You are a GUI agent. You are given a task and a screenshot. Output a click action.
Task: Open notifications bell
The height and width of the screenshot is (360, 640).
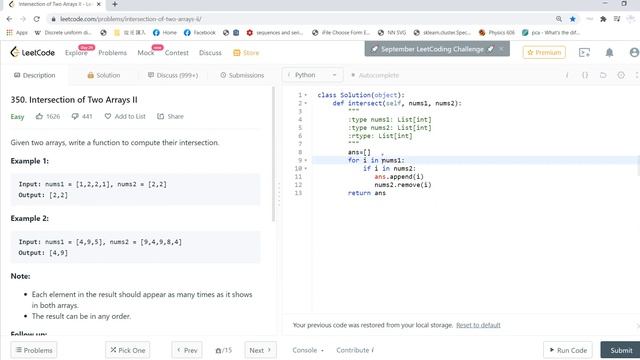click(x=609, y=53)
